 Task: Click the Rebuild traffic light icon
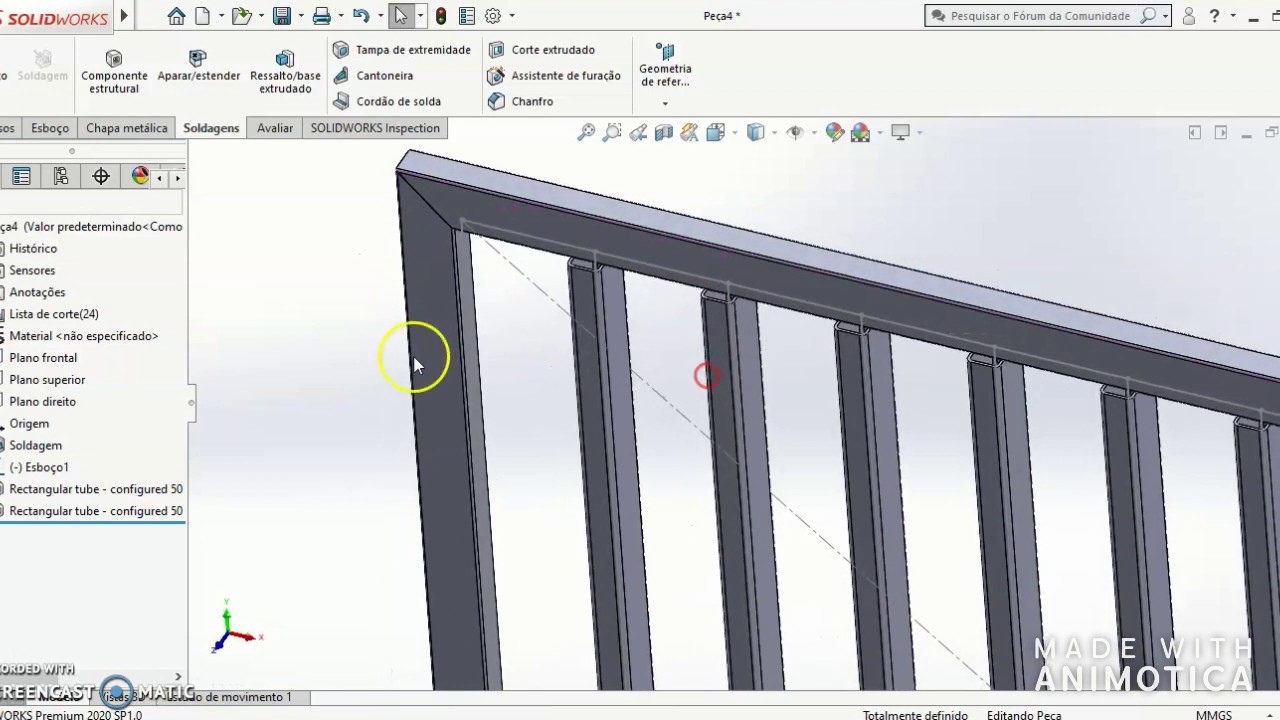(x=441, y=16)
